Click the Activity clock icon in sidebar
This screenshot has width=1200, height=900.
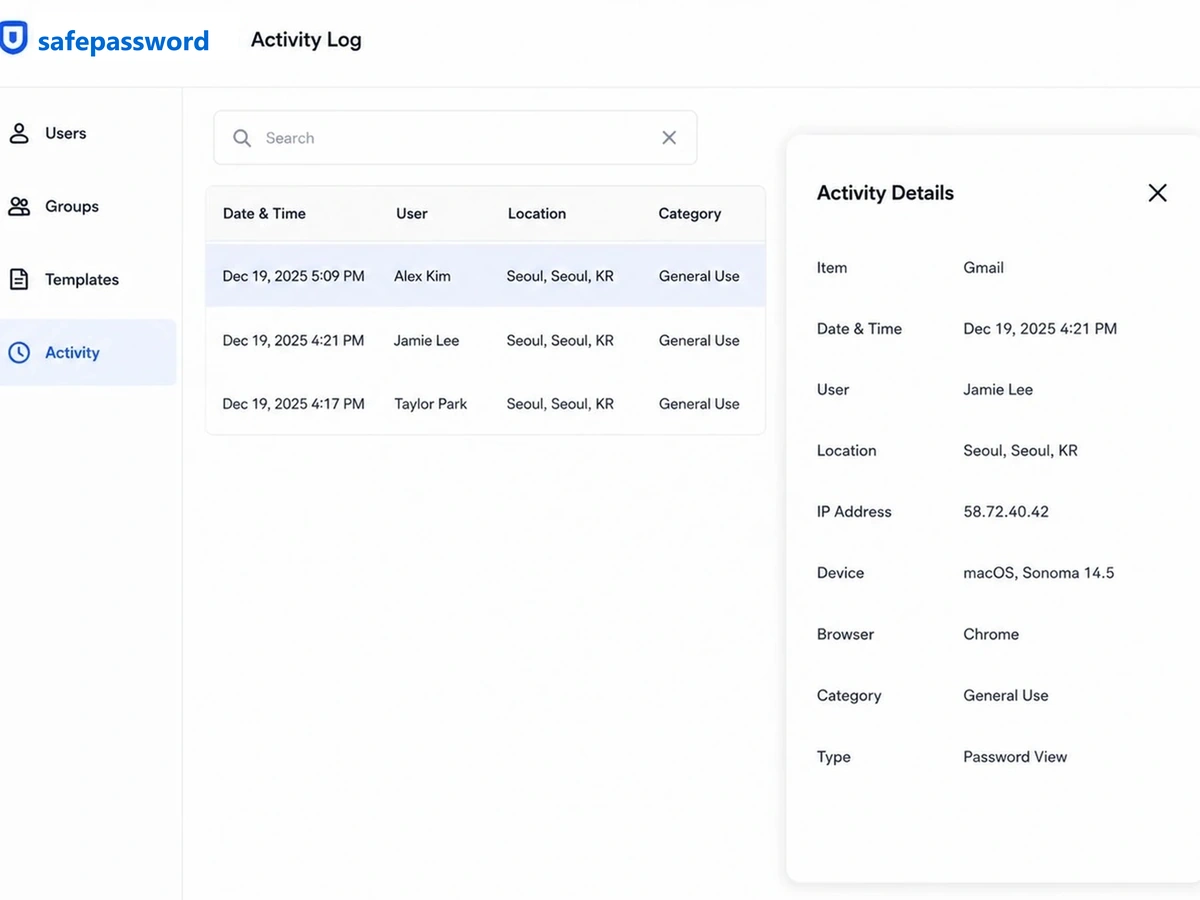coord(19,352)
